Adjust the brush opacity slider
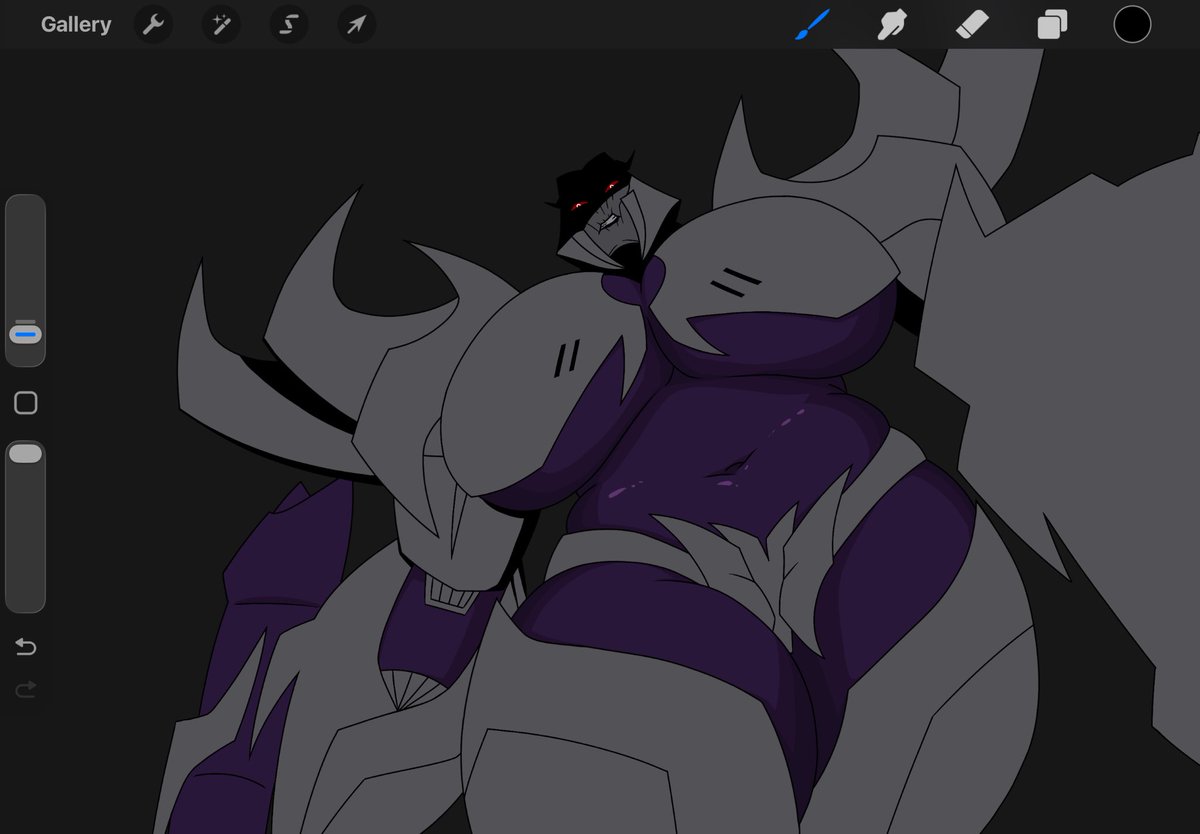The height and width of the screenshot is (834, 1200). click(x=25, y=527)
